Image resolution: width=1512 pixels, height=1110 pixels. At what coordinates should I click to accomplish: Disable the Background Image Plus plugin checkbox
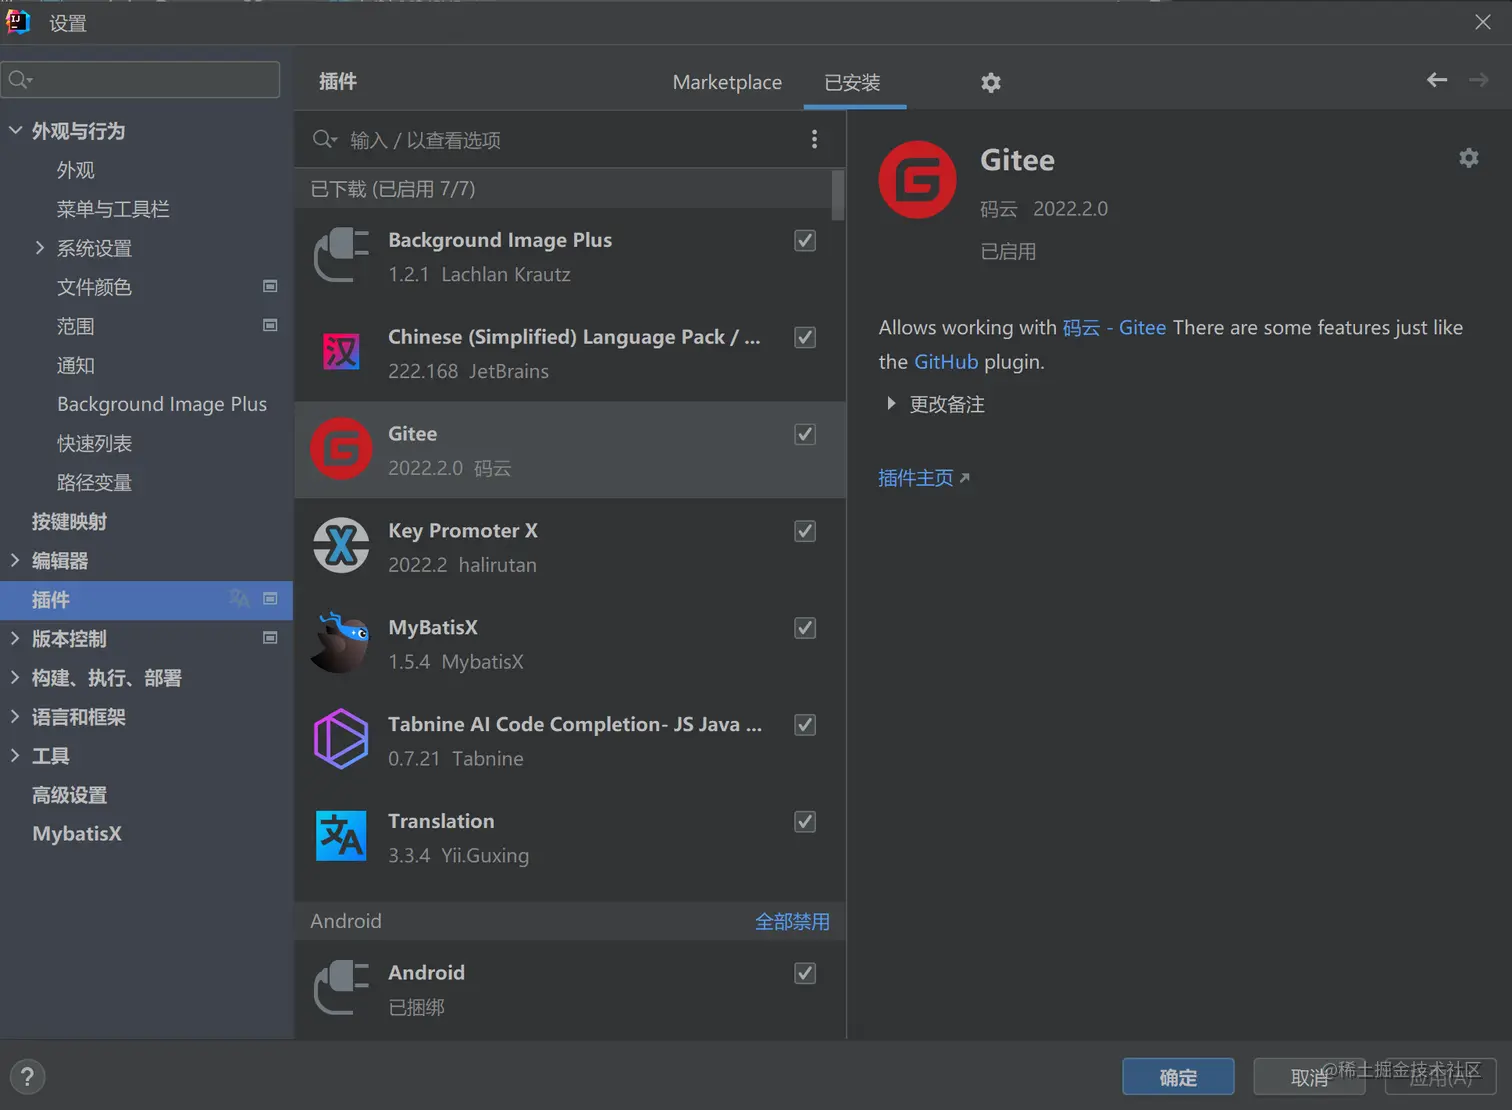(x=805, y=240)
